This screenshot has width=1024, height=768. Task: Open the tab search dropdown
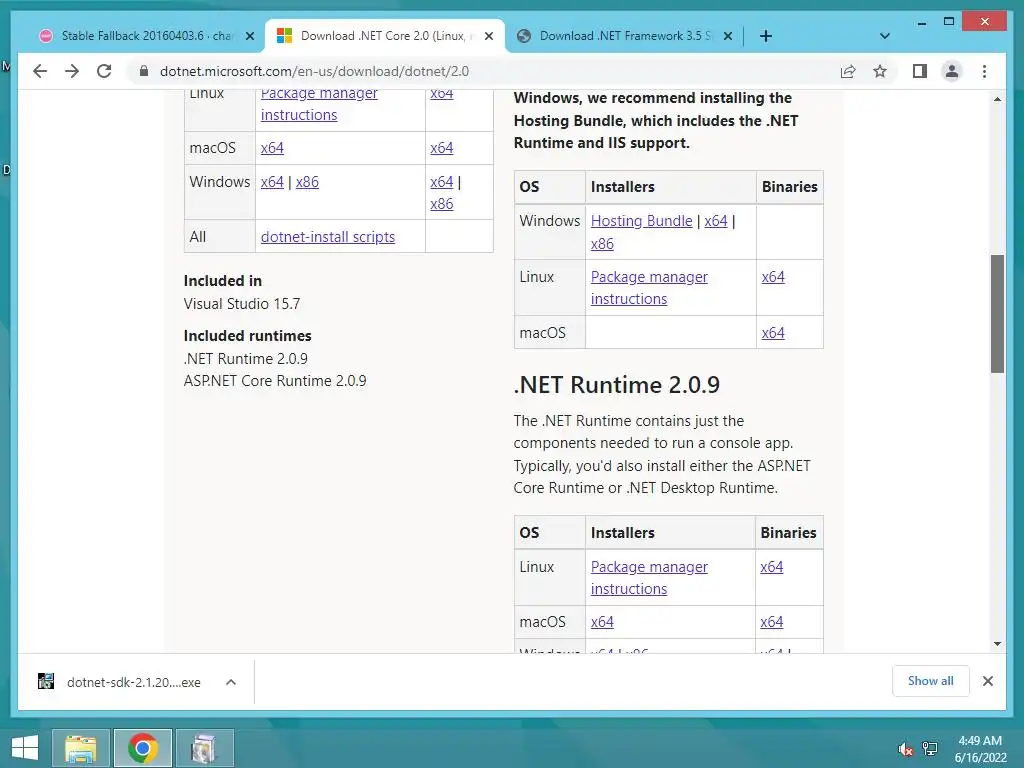point(885,36)
